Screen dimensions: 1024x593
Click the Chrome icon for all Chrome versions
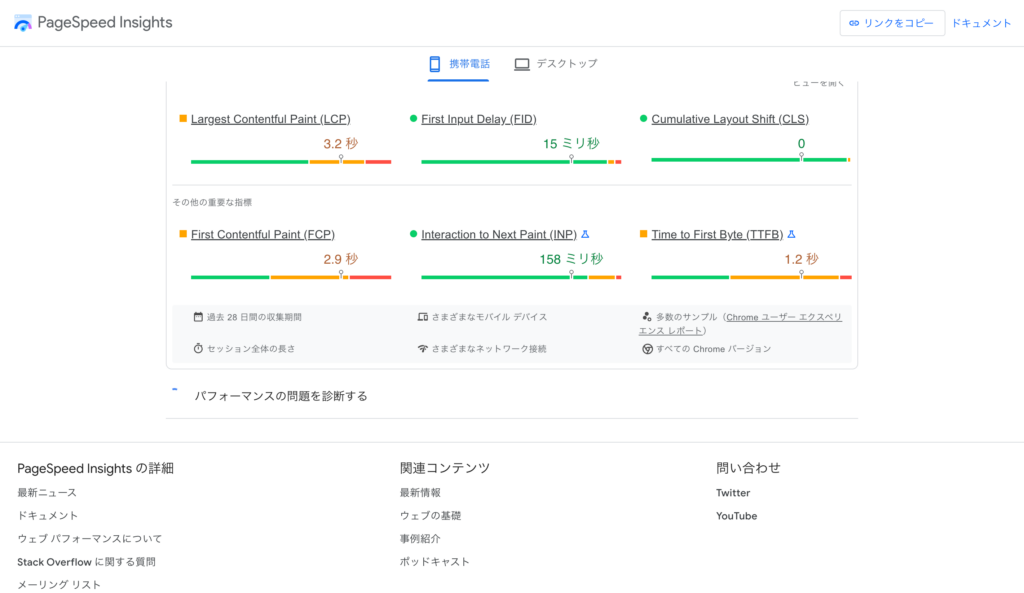(x=647, y=349)
